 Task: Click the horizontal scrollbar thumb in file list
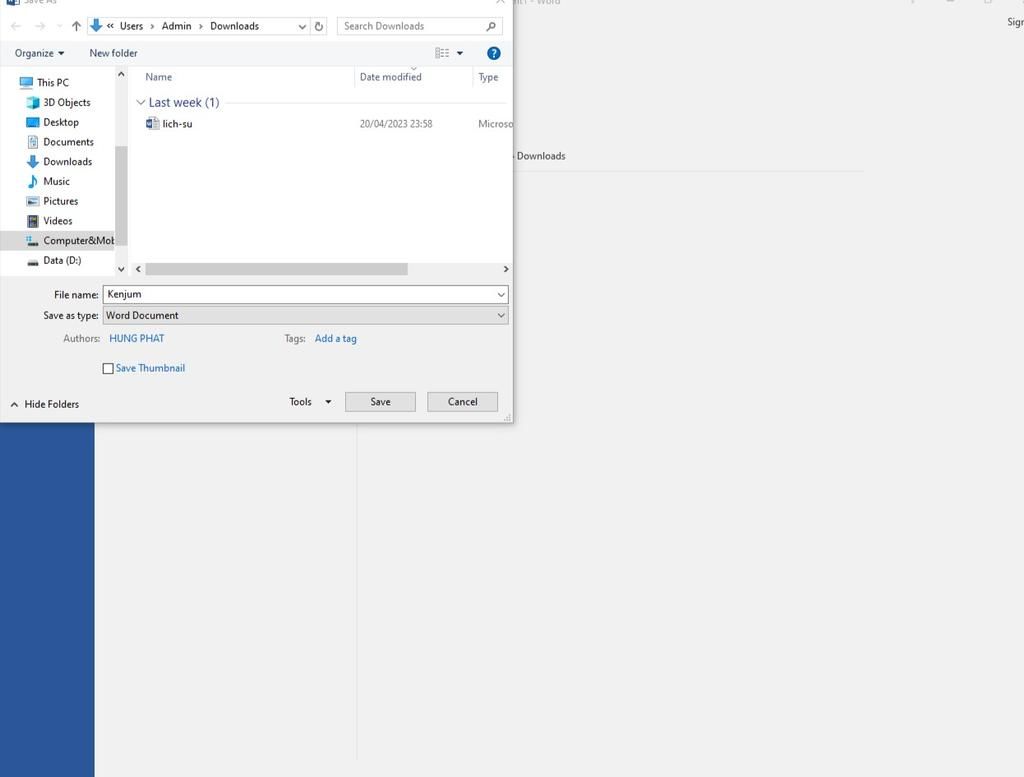(276, 269)
